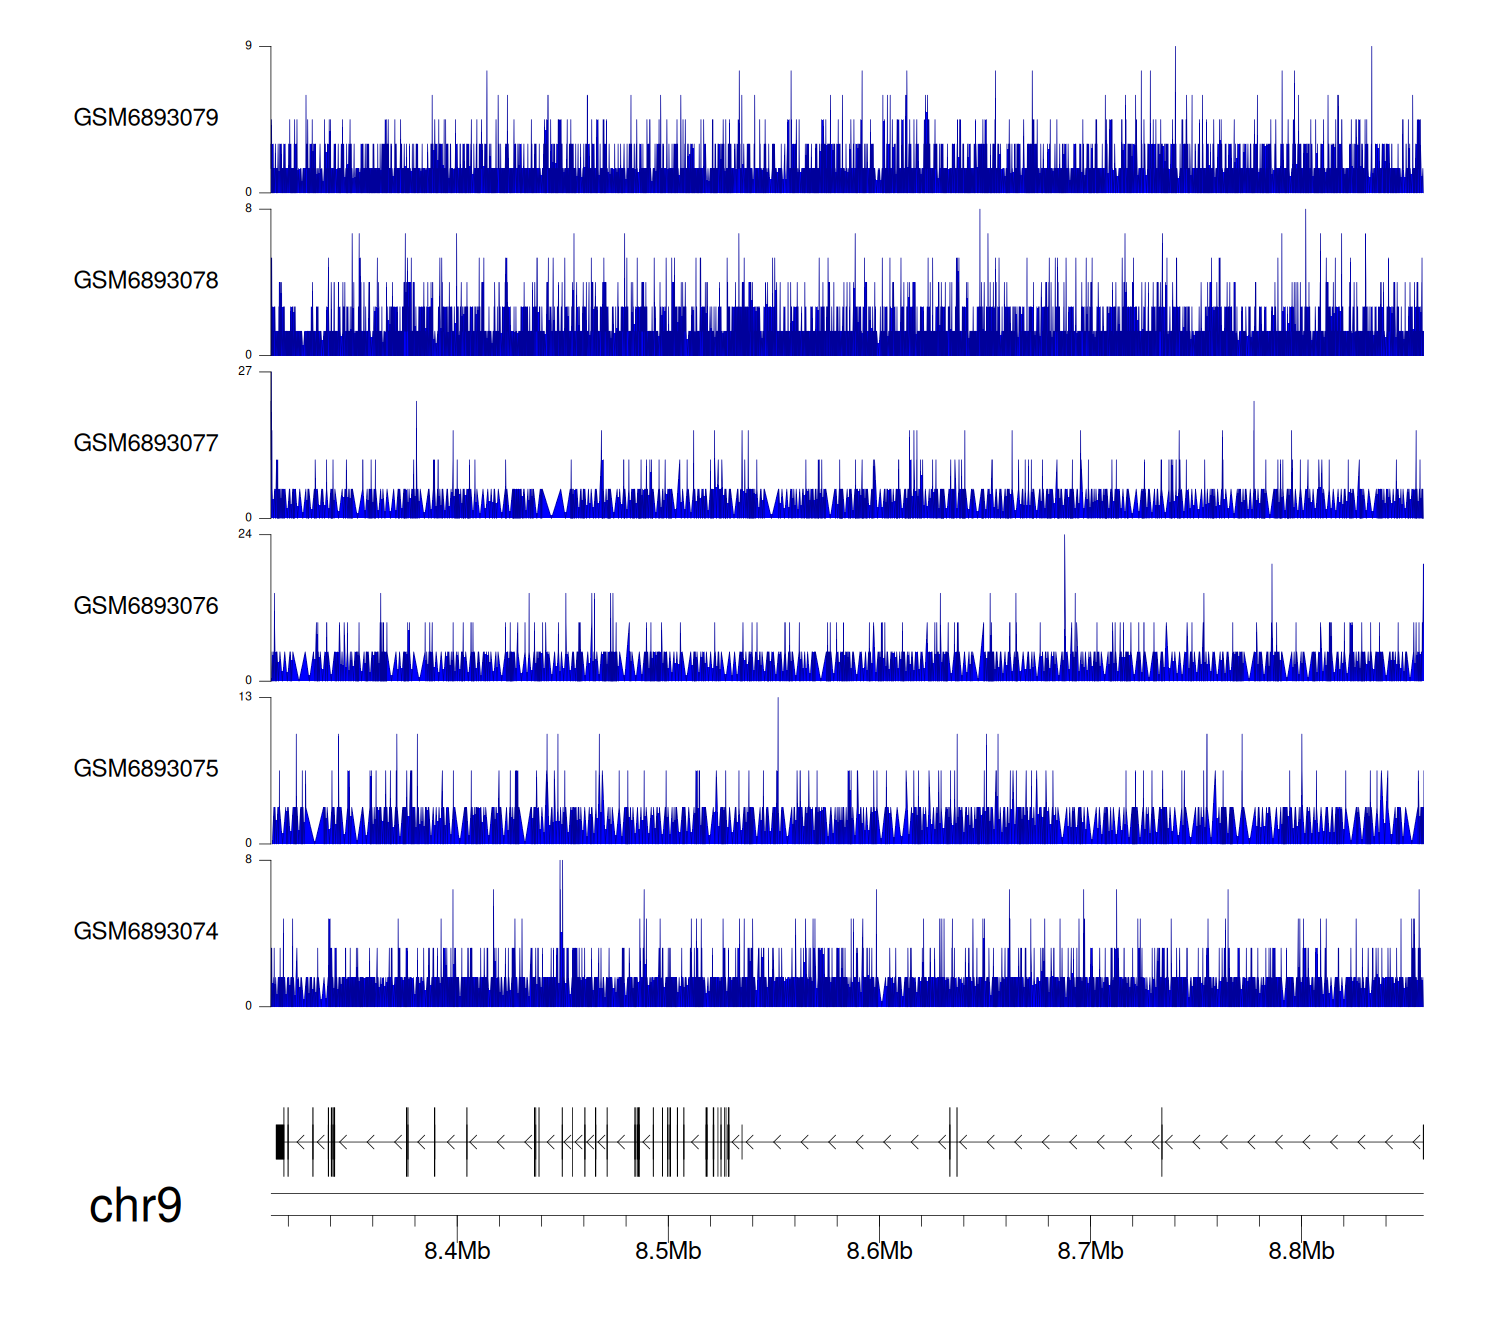Click the GSM6893077 track name

(x=146, y=443)
